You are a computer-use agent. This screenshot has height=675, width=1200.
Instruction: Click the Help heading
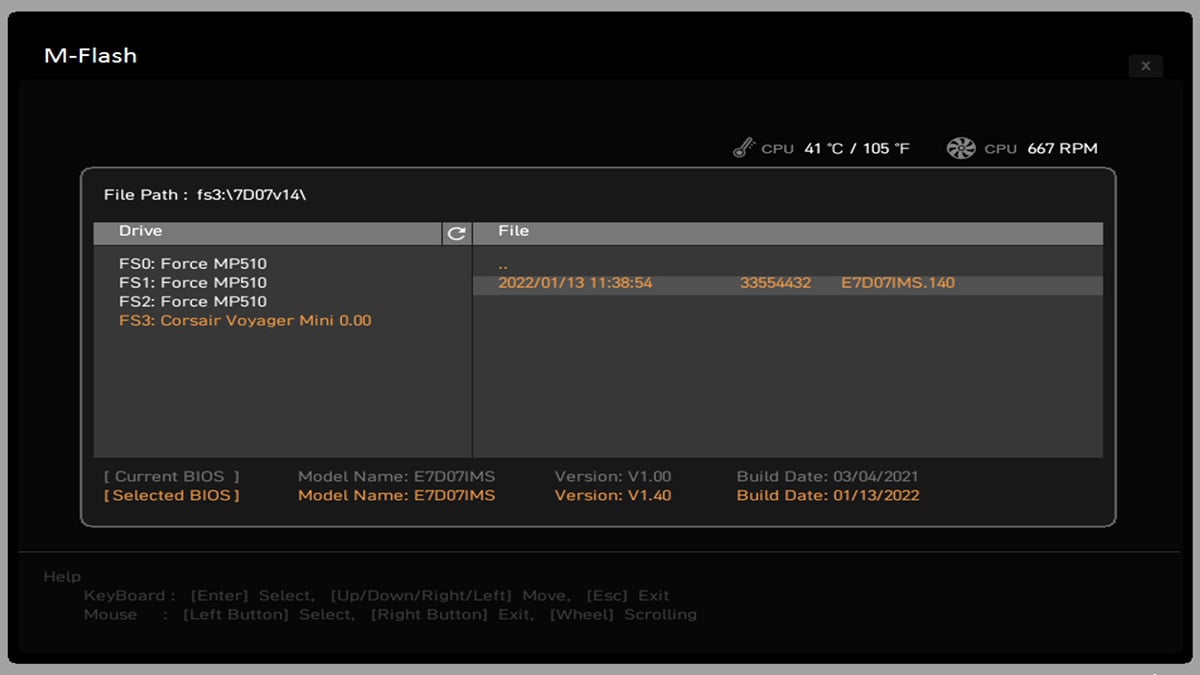62,577
